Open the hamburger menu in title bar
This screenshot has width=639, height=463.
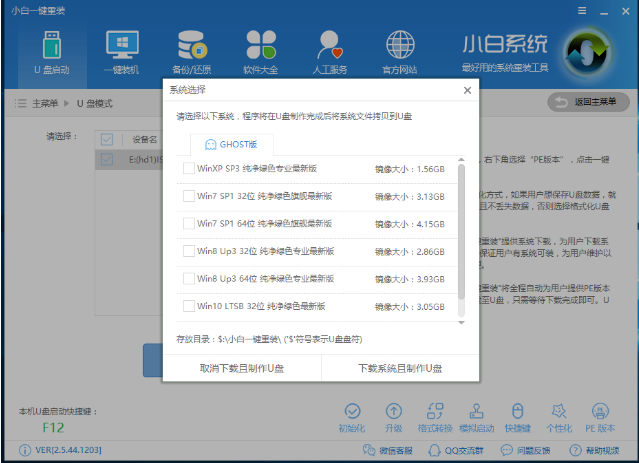point(582,11)
